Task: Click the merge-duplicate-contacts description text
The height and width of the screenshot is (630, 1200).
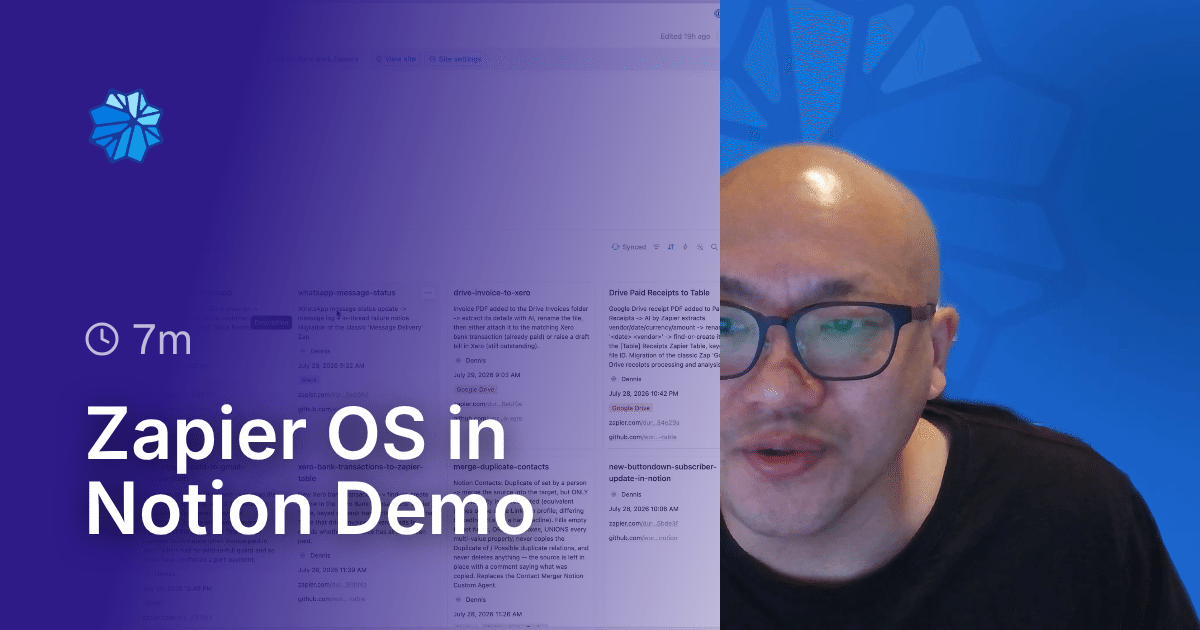Action: tap(520, 532)
